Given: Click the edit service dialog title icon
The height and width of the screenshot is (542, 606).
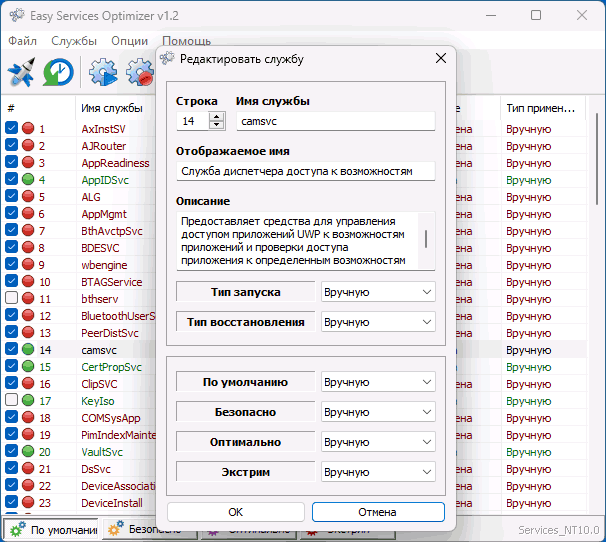Looking at the screenshot, I should click(x=167, y=58).
